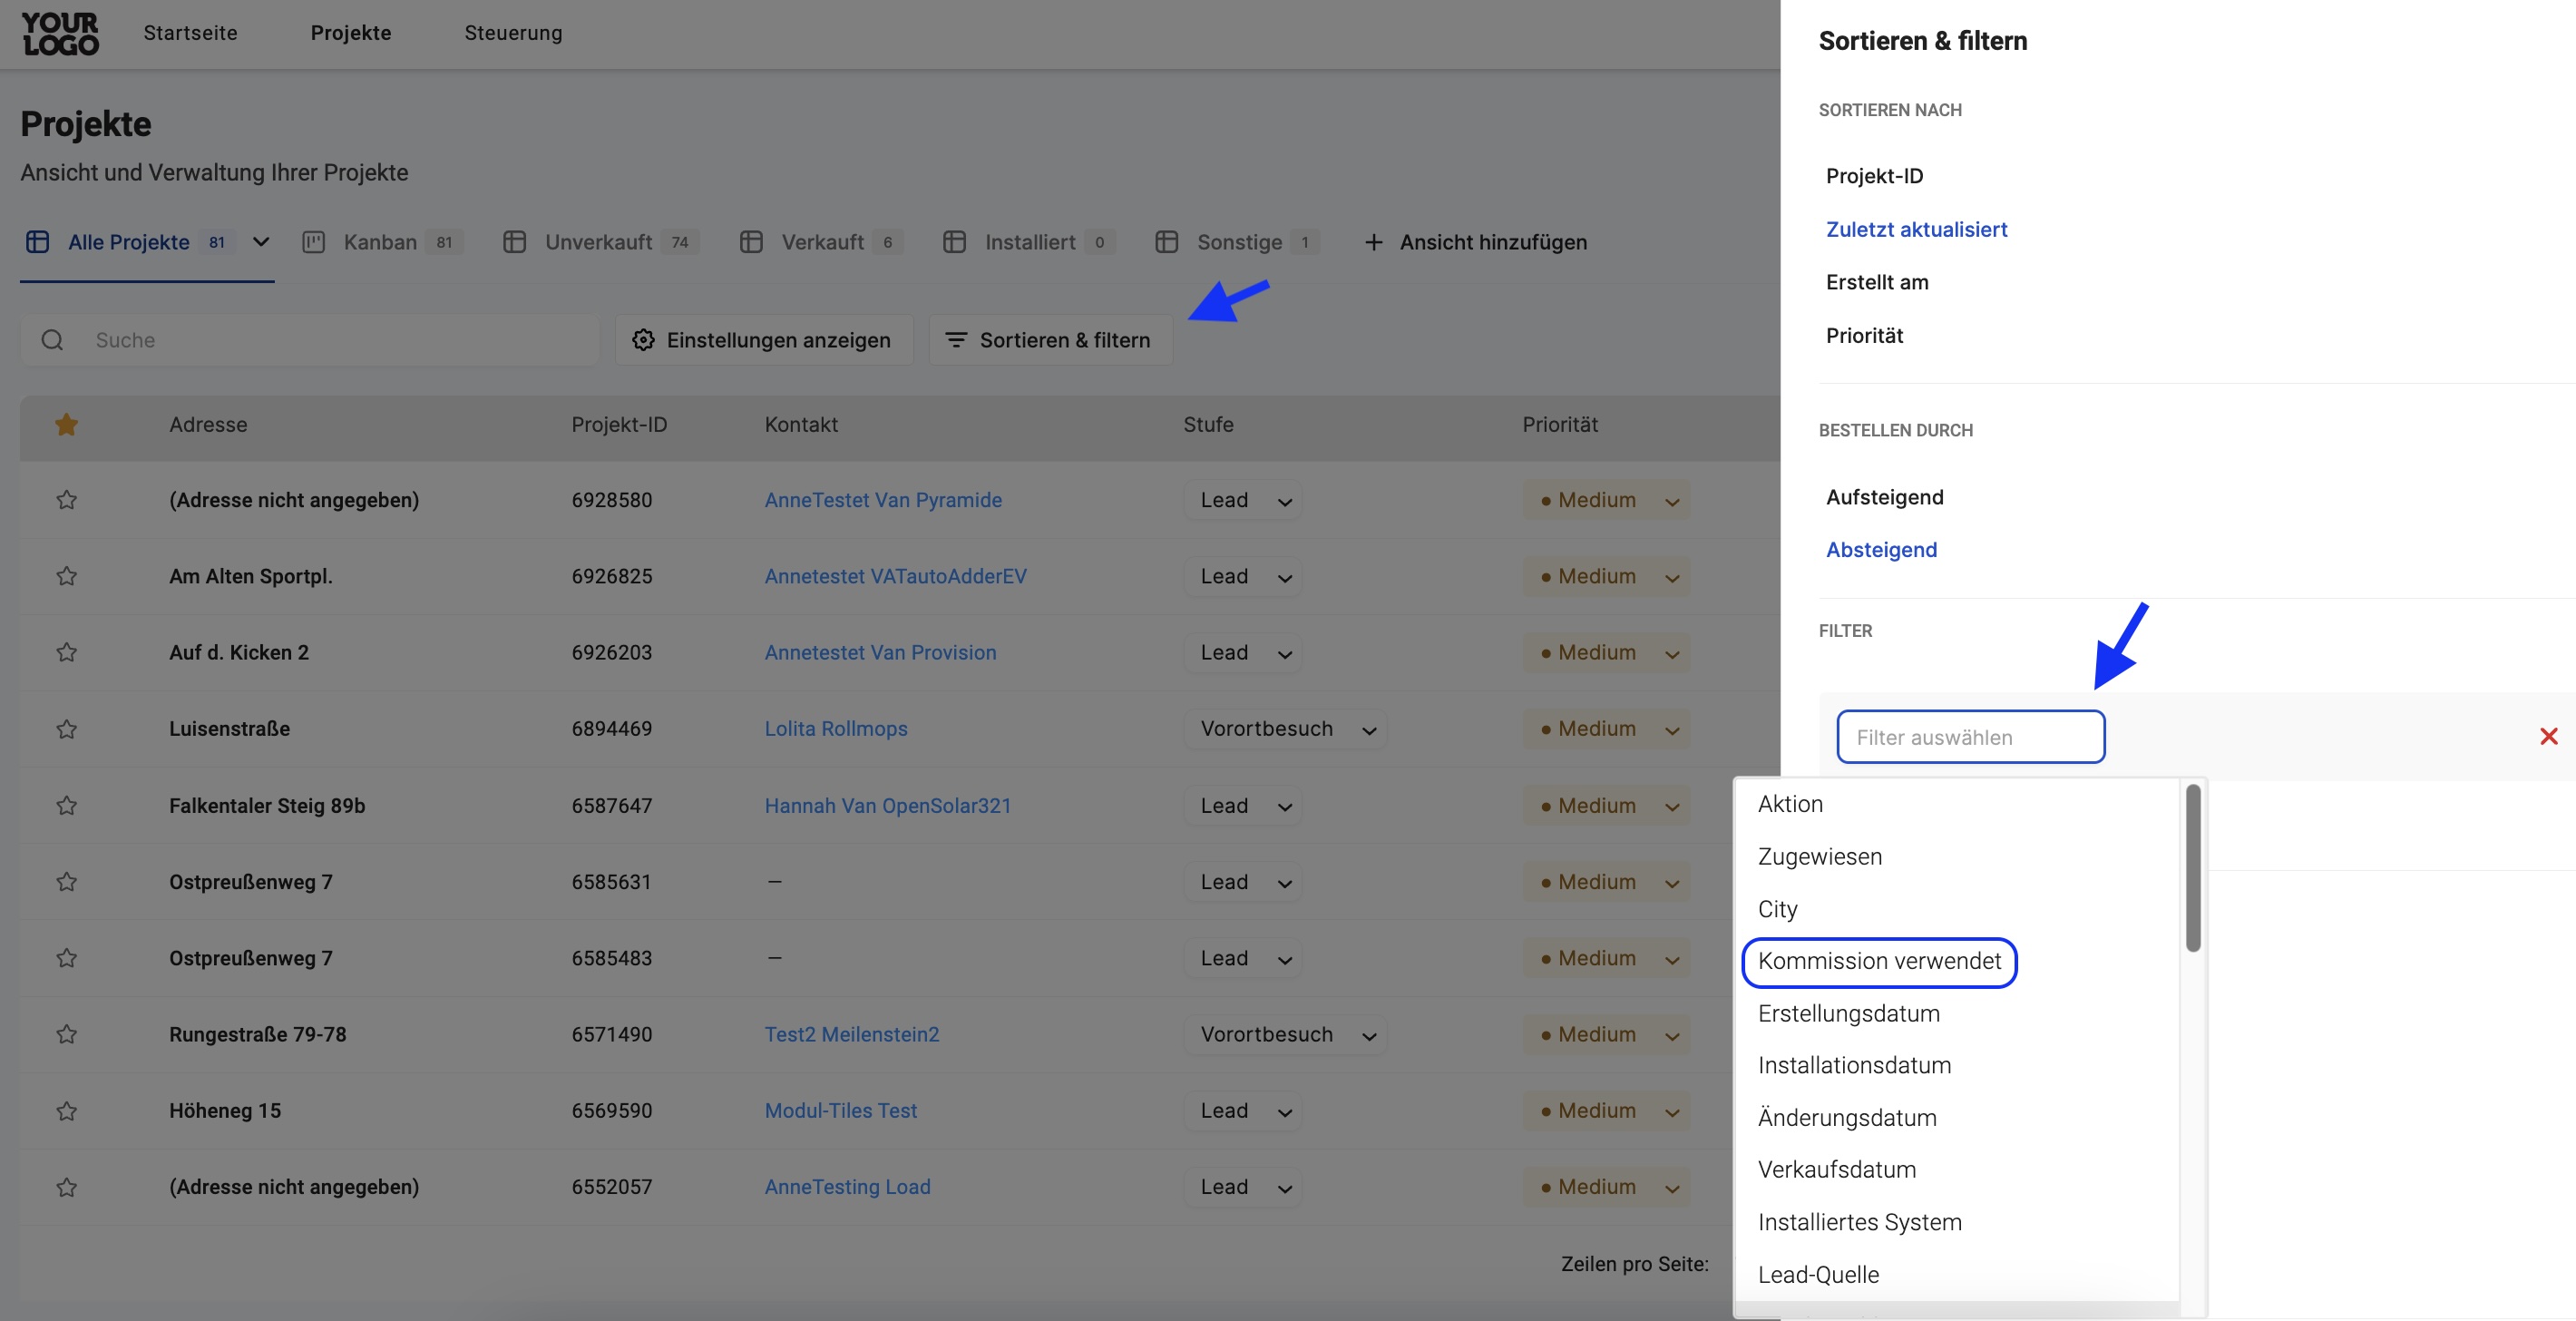The image size is (2576, 1321).
Task: Open the Steuerung nav item
Action: click(x=513, y=33)
